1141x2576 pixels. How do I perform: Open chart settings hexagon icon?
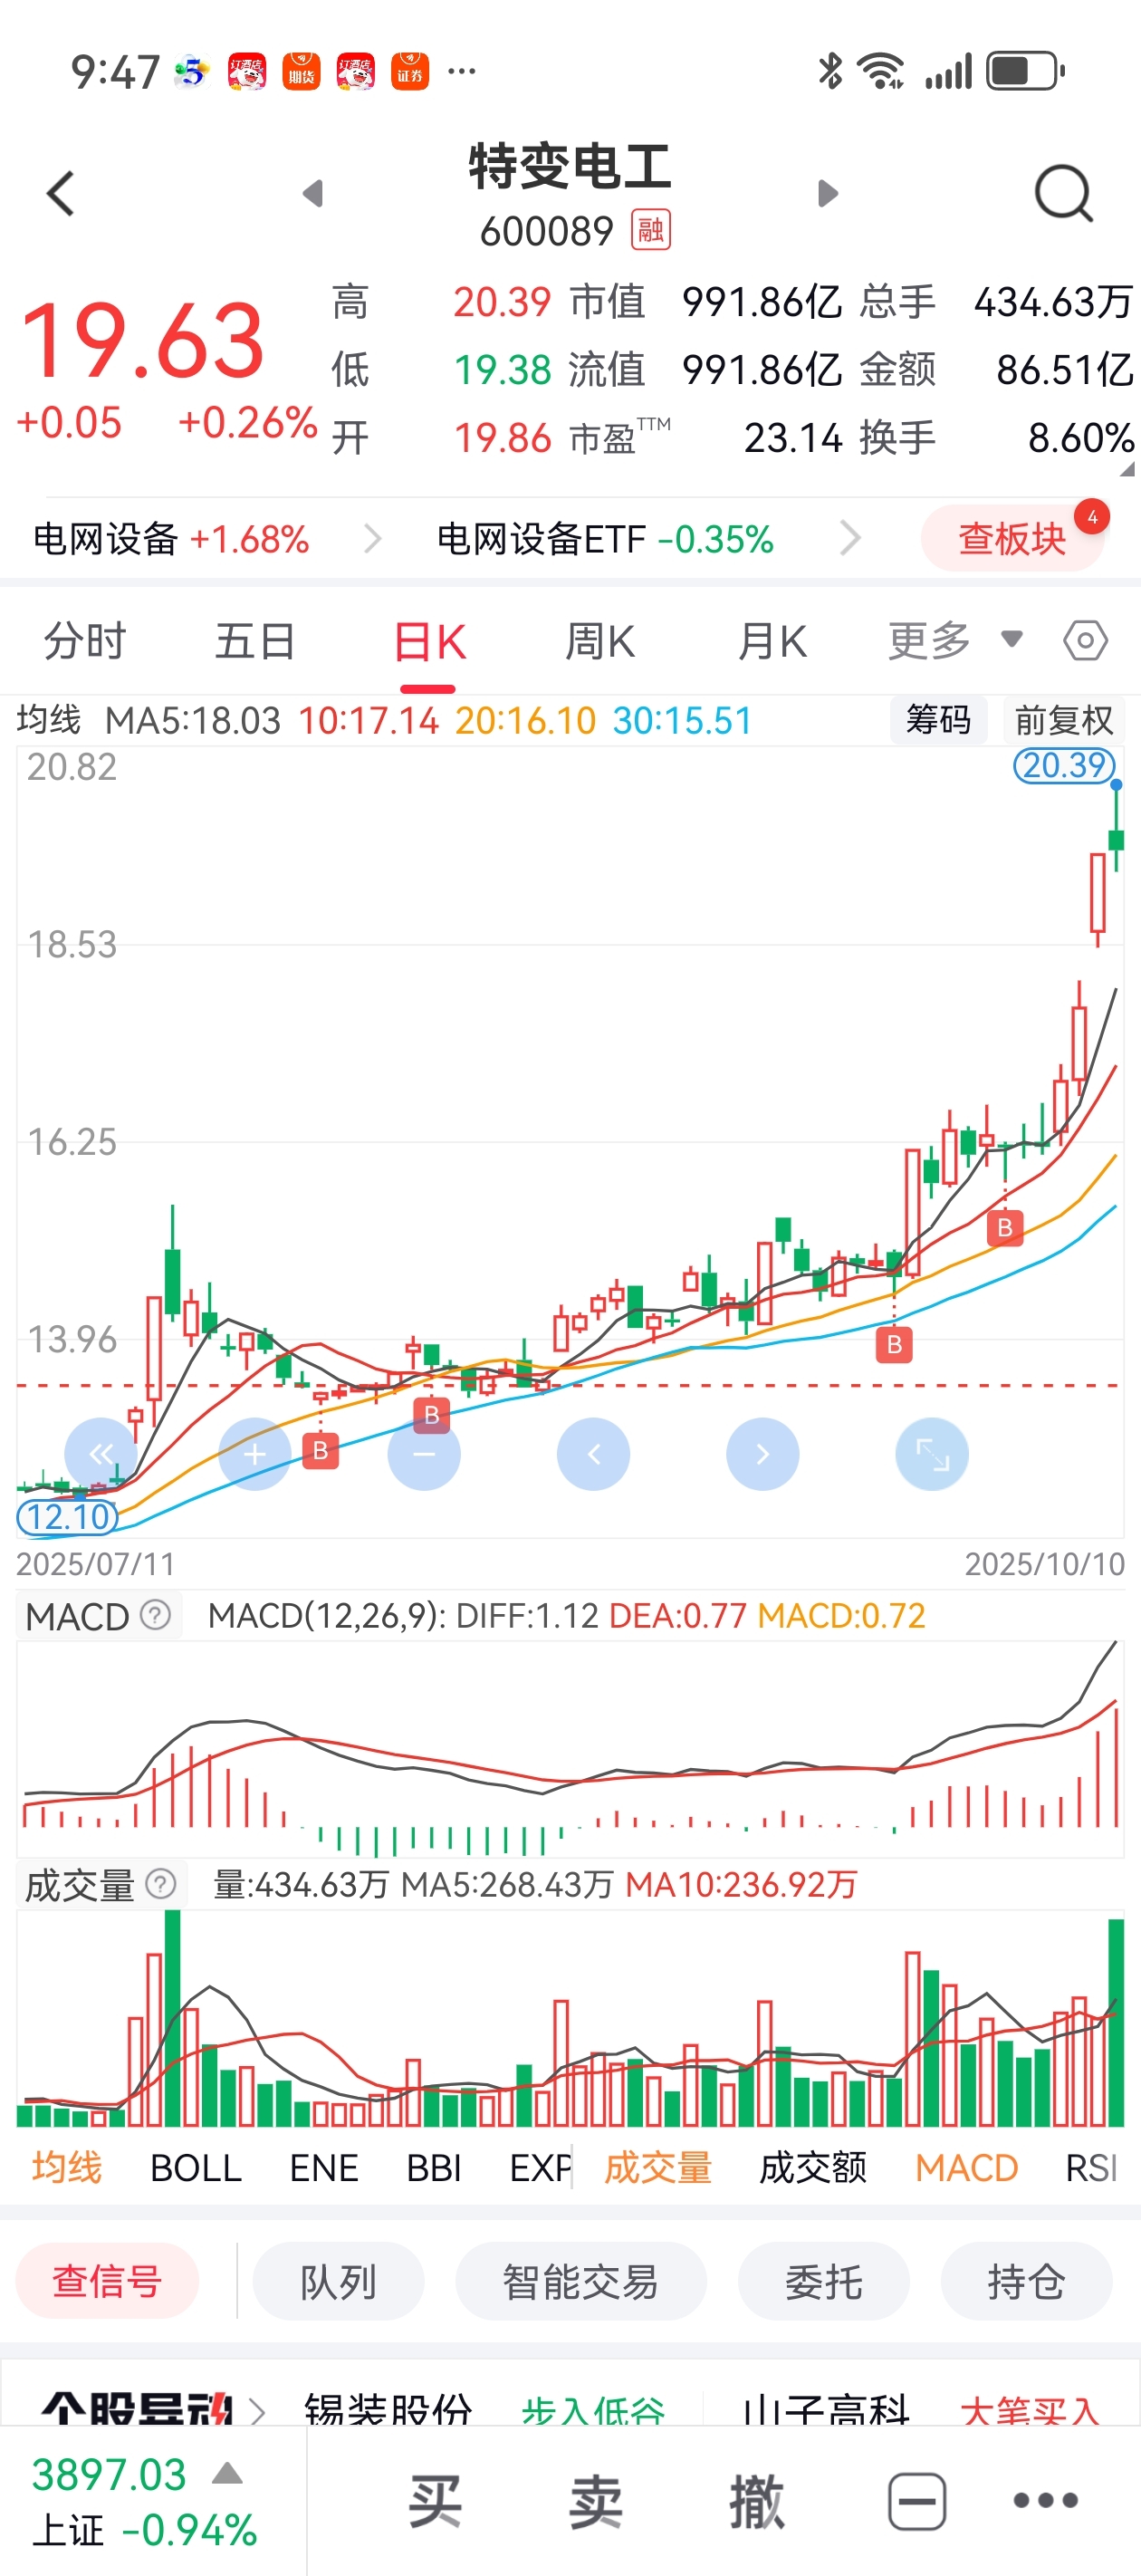pos(1085,640)
